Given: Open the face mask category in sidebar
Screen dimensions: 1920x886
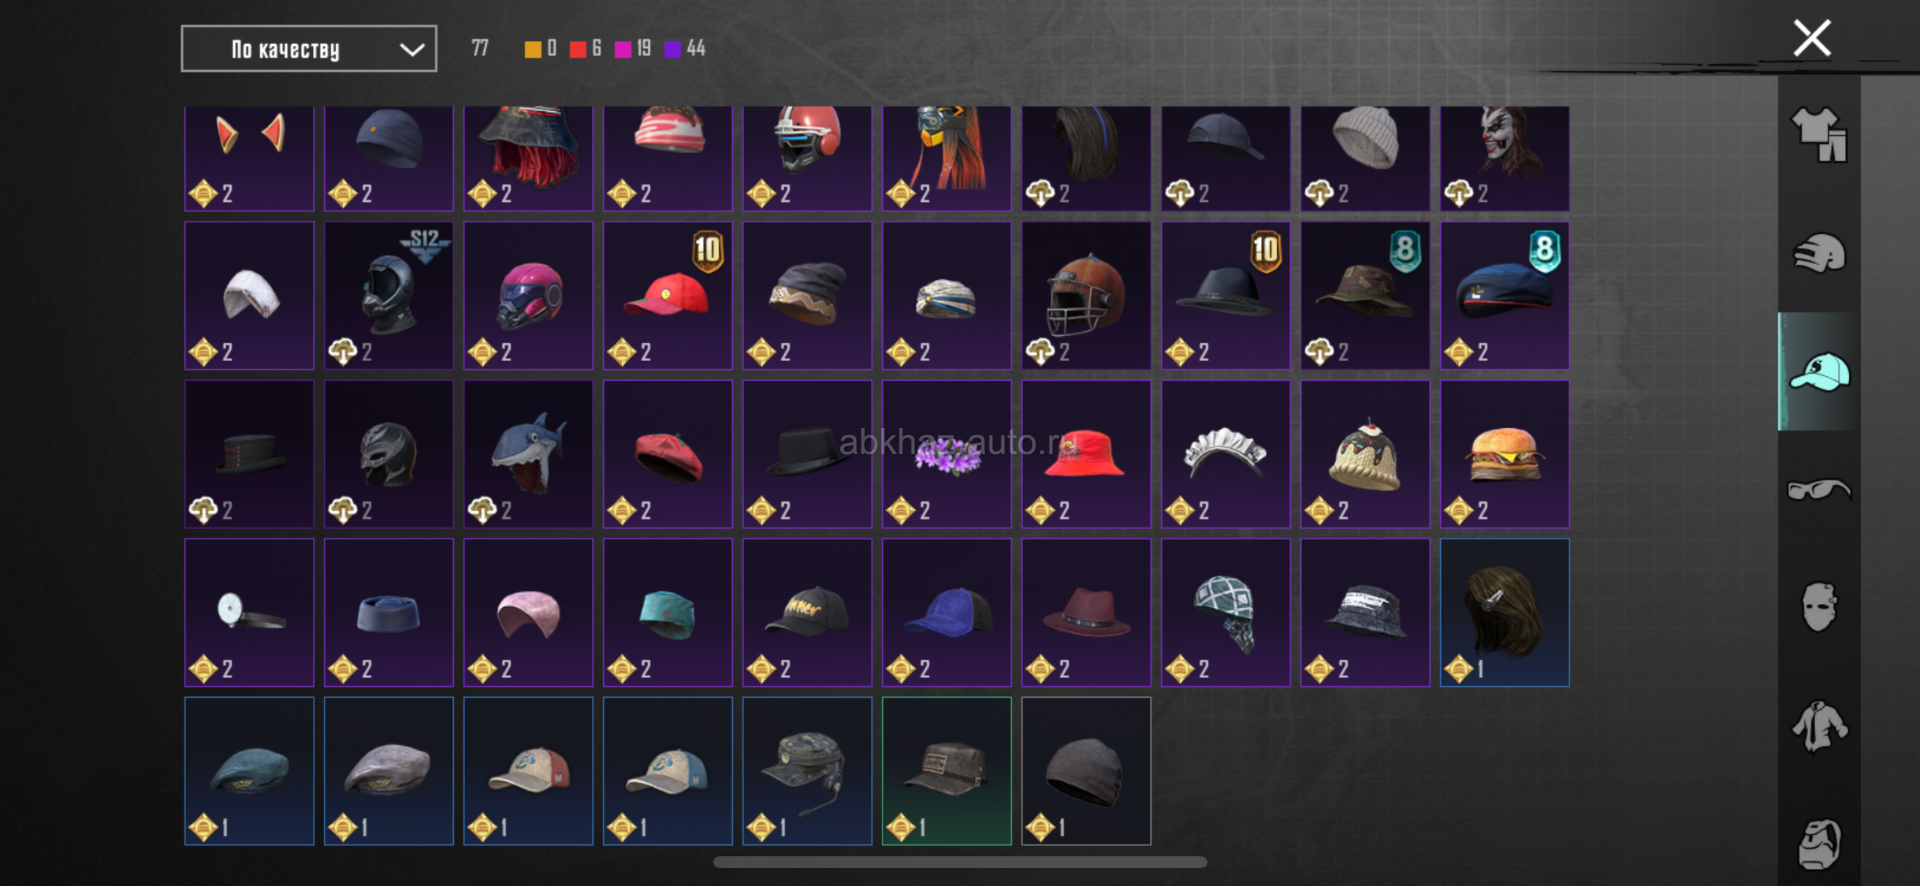Looking at the screenshot, I should click(1819, 607).
